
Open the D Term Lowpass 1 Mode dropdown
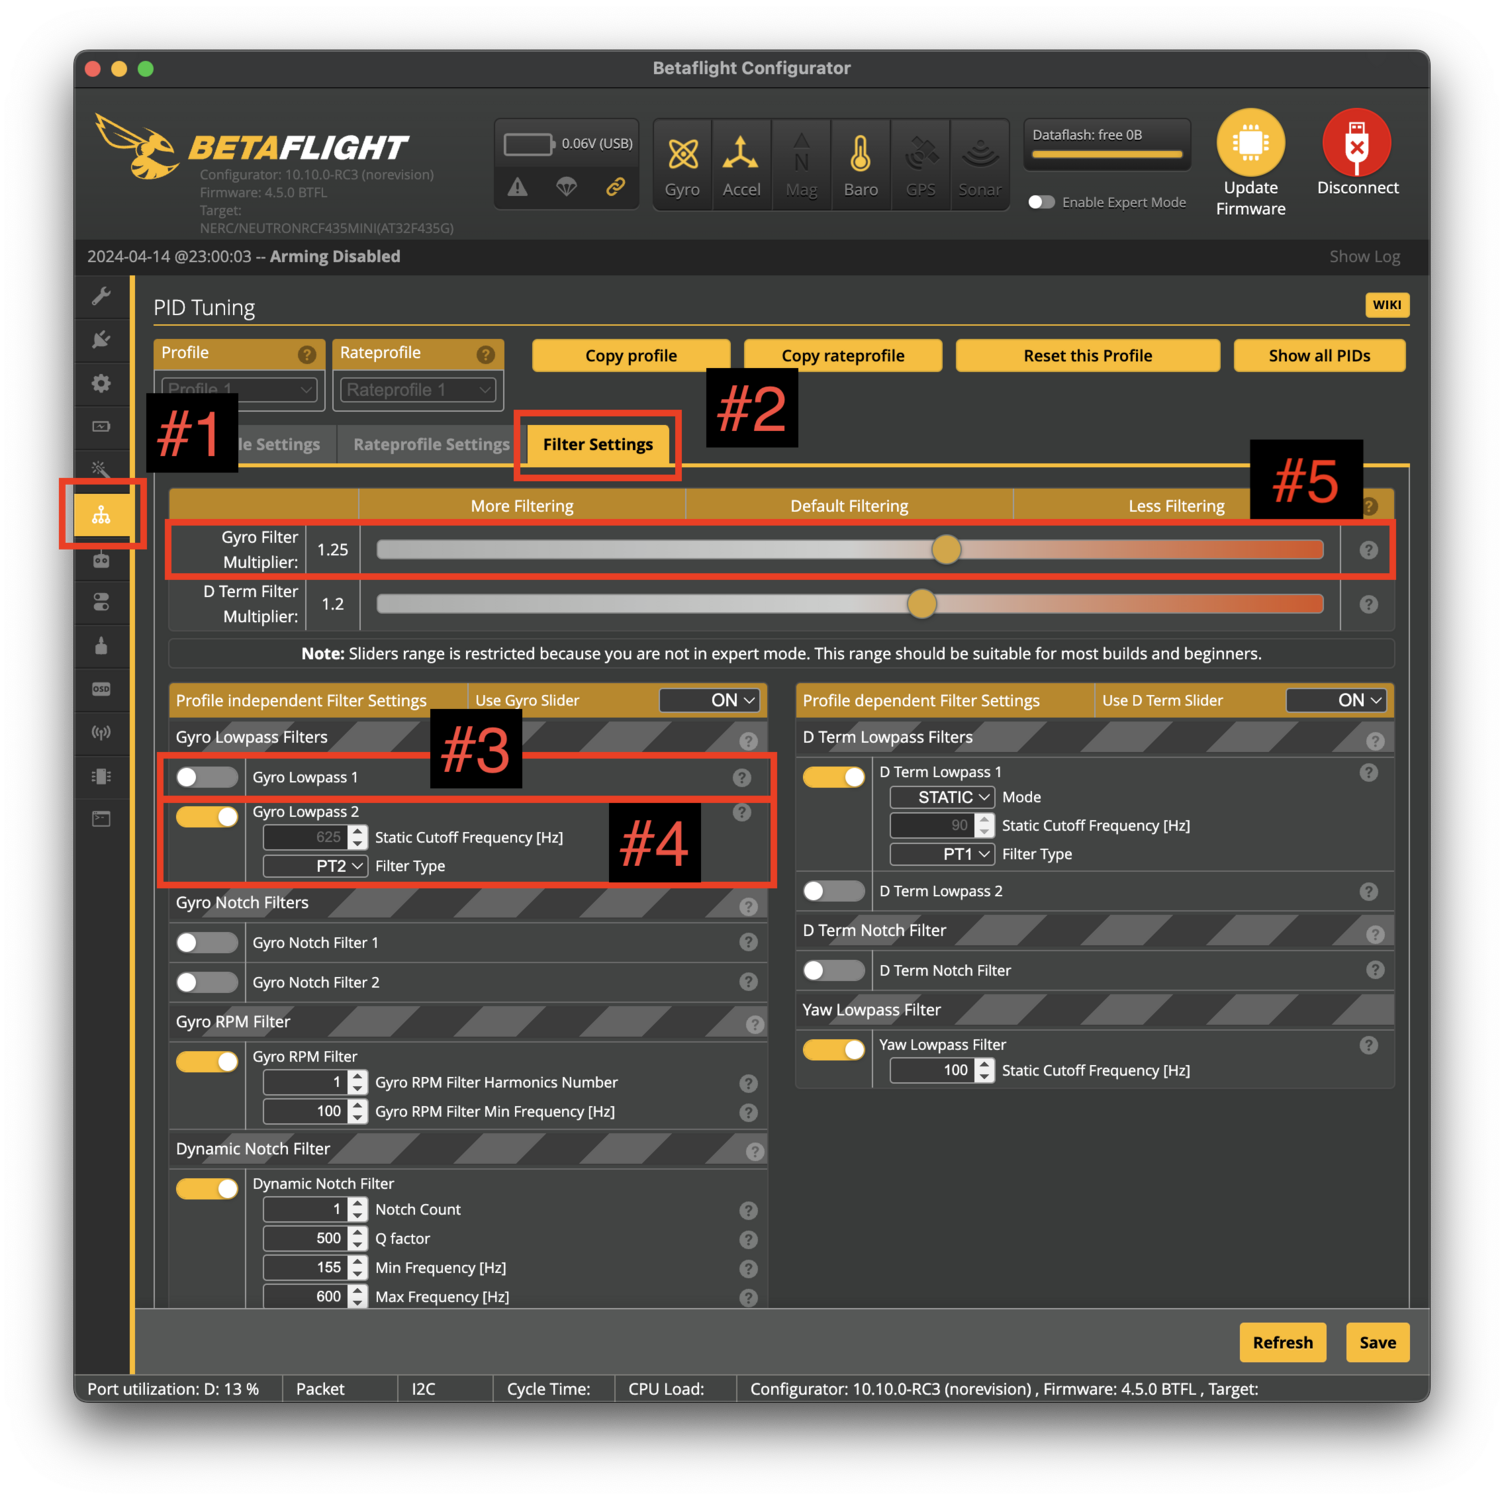[941, 797]
